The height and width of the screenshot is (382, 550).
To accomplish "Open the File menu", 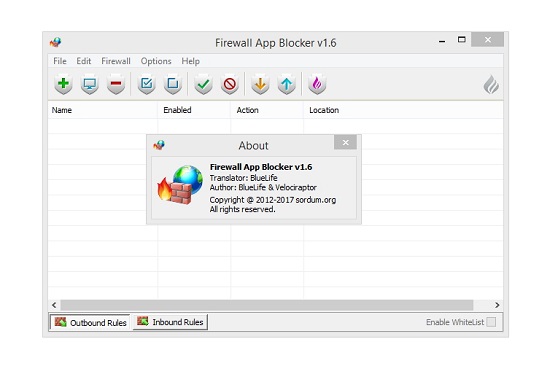I will click(60, 61).
